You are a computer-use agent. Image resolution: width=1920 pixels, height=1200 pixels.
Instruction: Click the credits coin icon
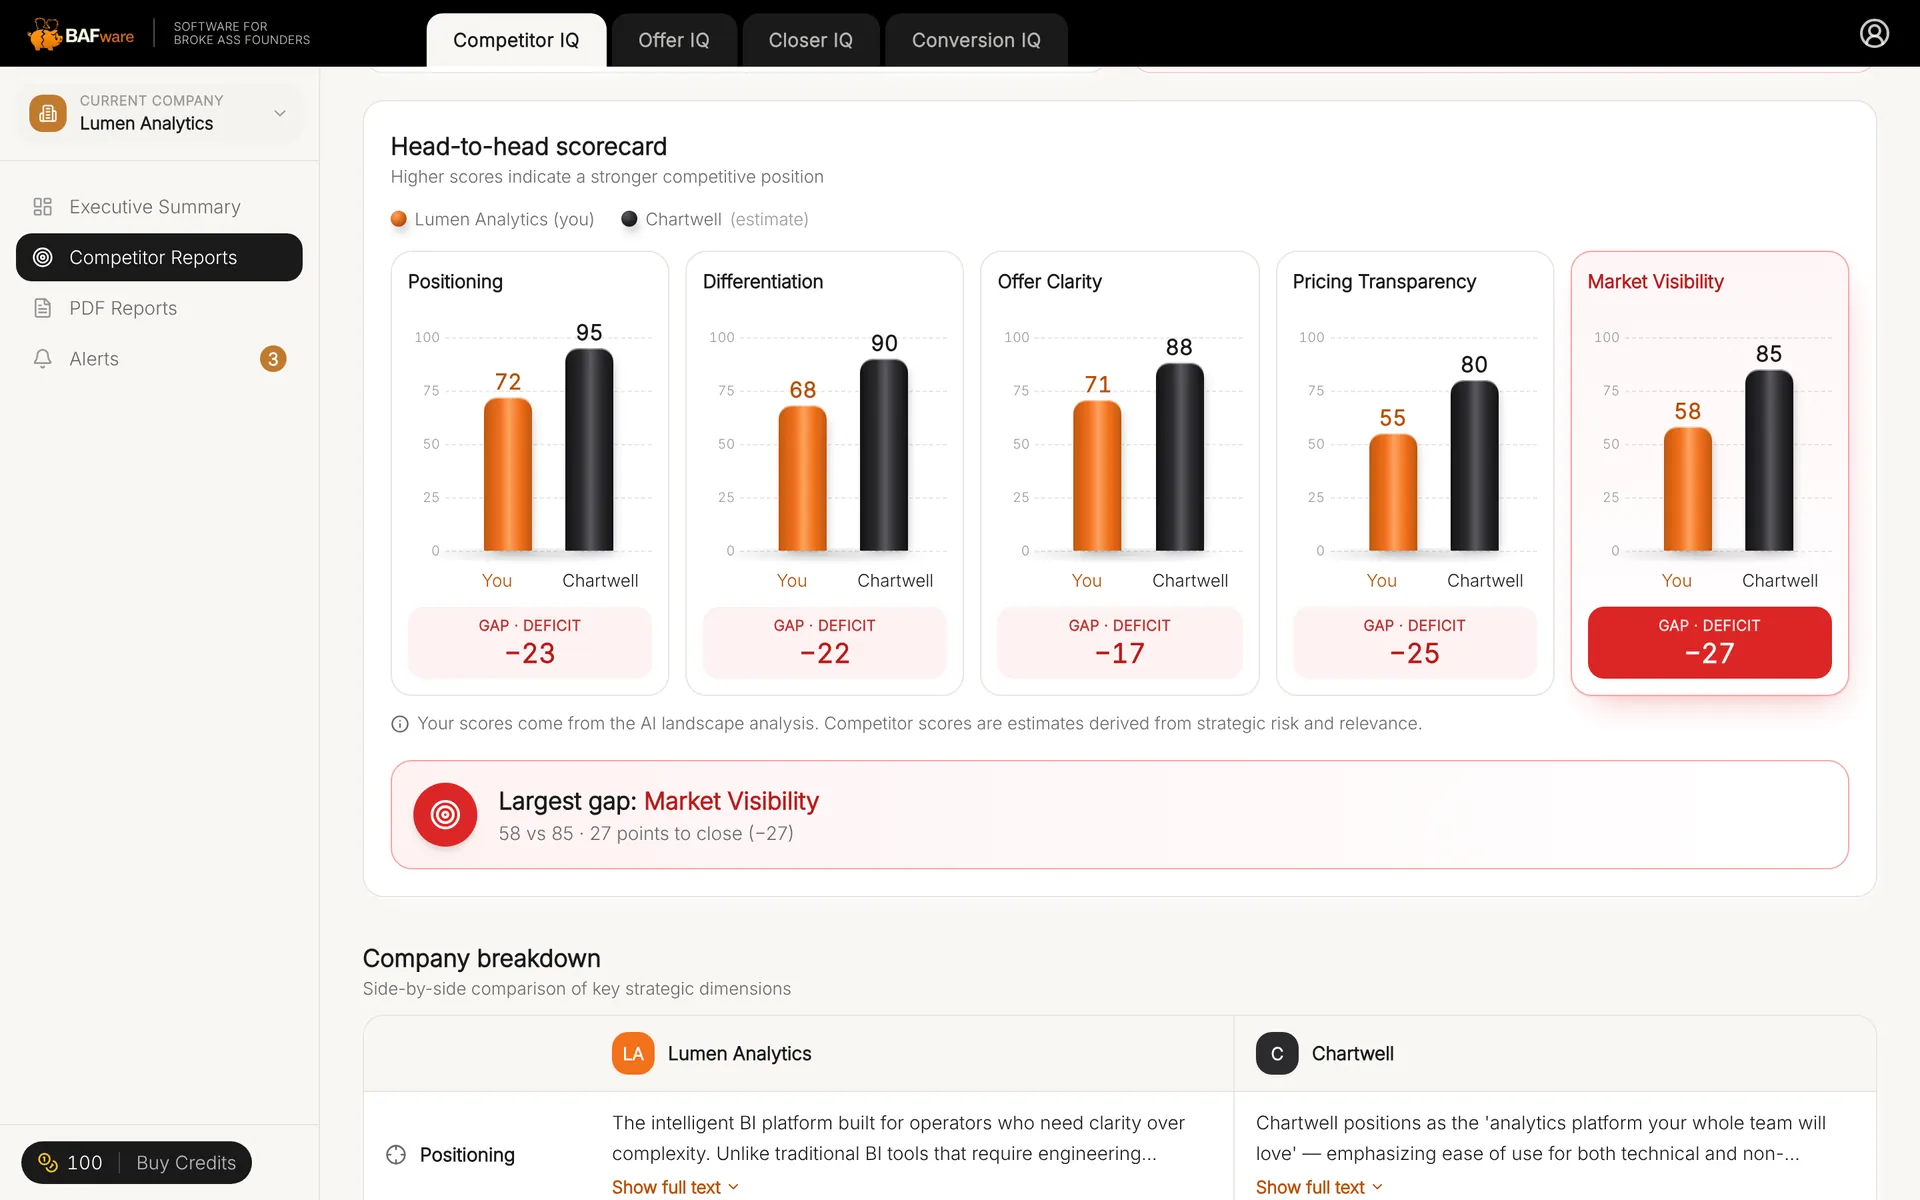click(x=47, y=1162)
